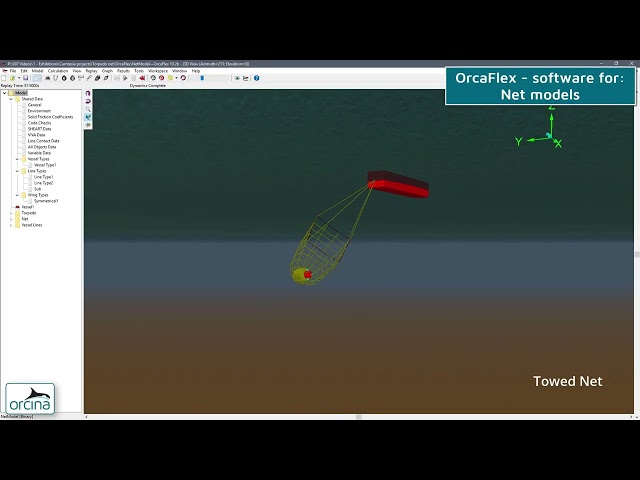Select Environment in the model tree
The width and height of the screenshot is (640, 480).
click(39, 111)
